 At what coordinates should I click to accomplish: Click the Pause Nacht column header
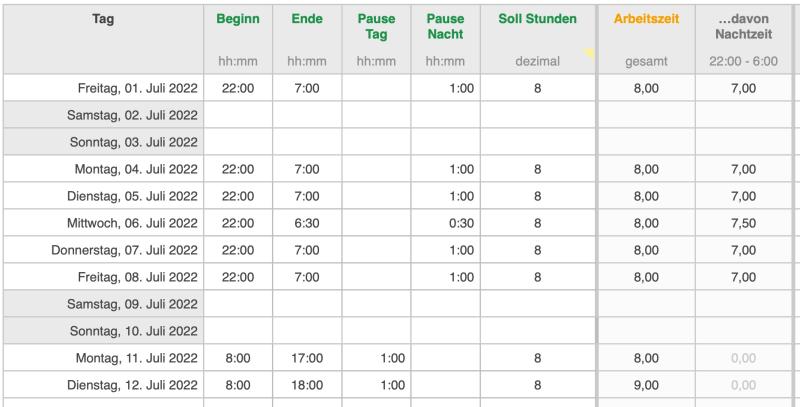(445, 26)
